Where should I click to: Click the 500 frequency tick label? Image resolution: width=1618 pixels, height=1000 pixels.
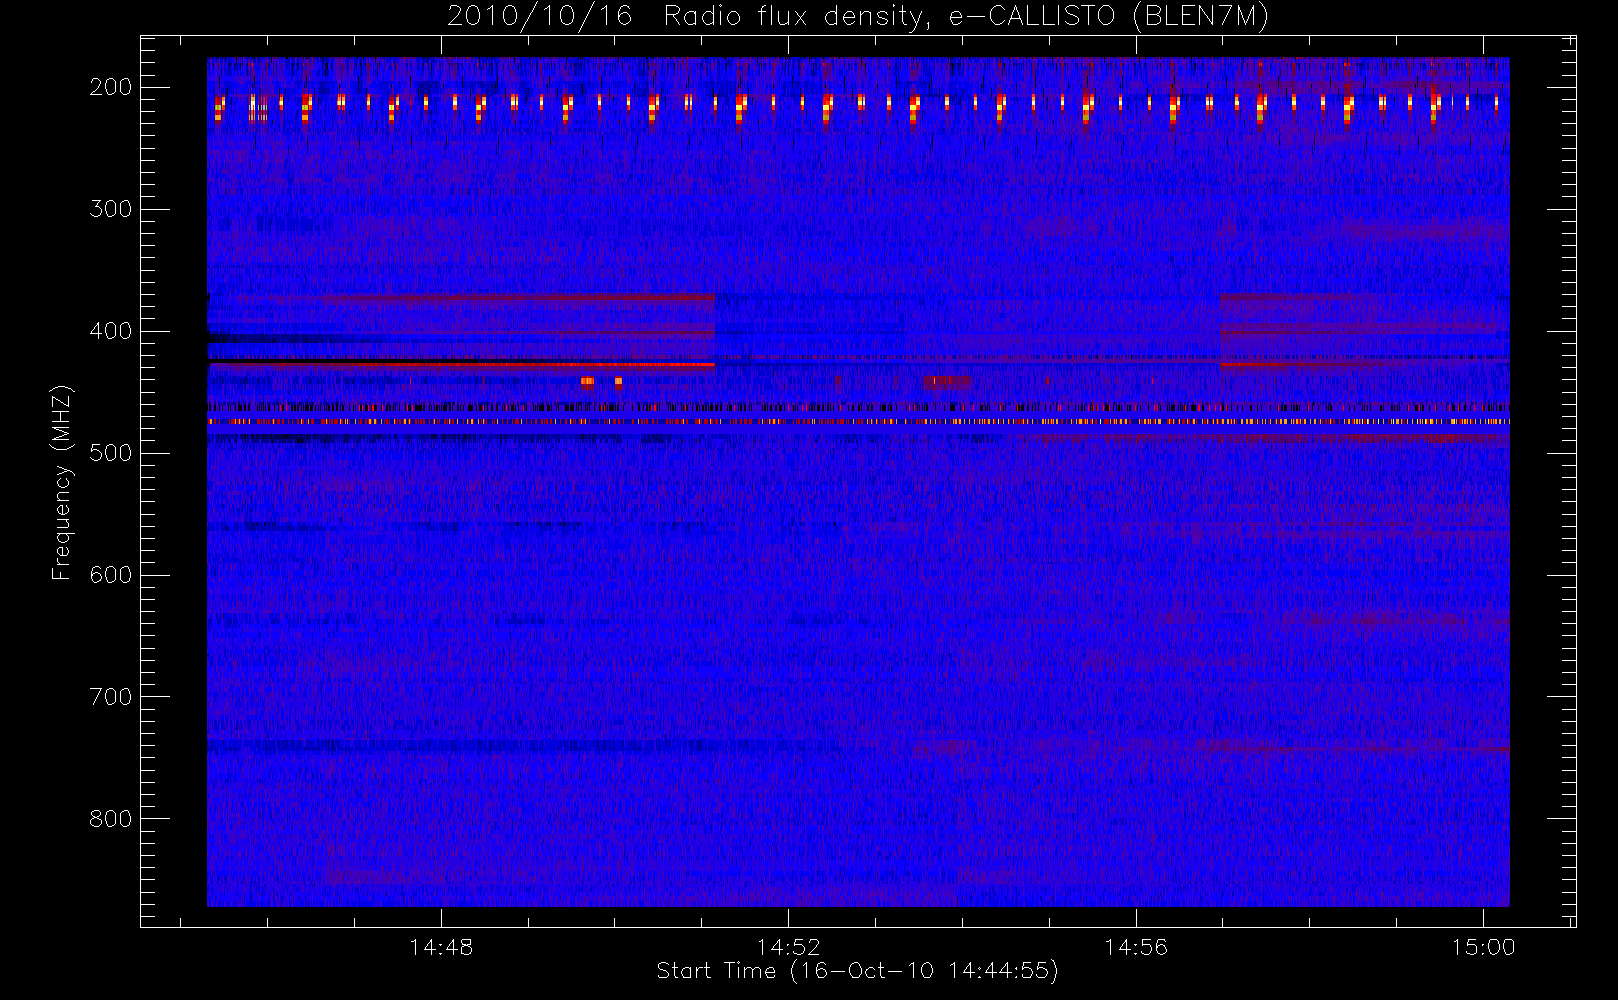pyautogui.click(x=111, y=453)
